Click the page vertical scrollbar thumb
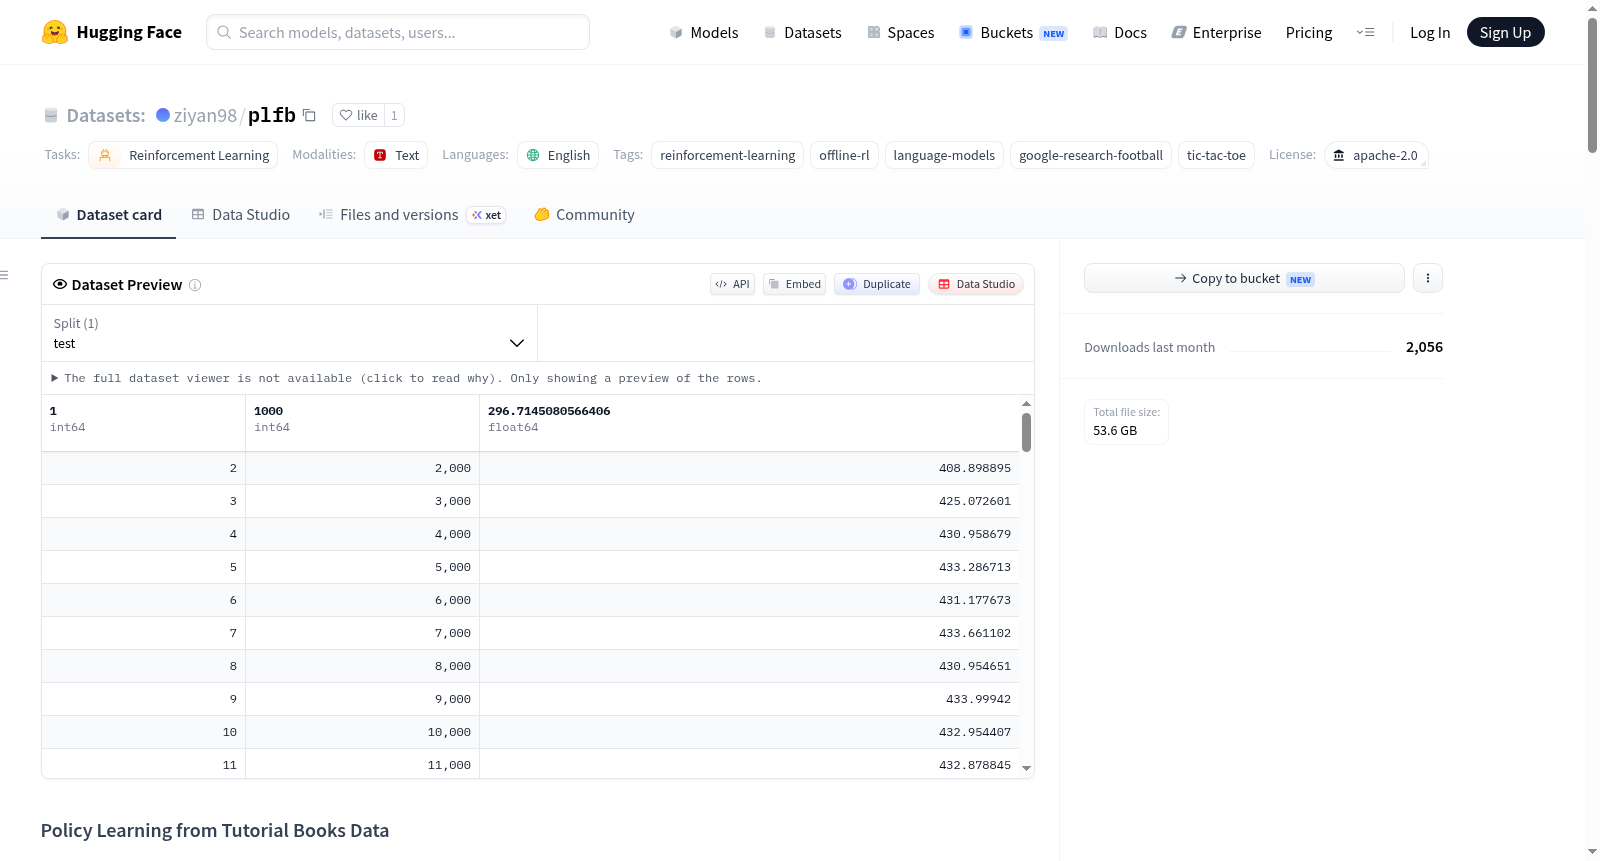This screenshot has width=1600, height=861. coord(1592,85)
